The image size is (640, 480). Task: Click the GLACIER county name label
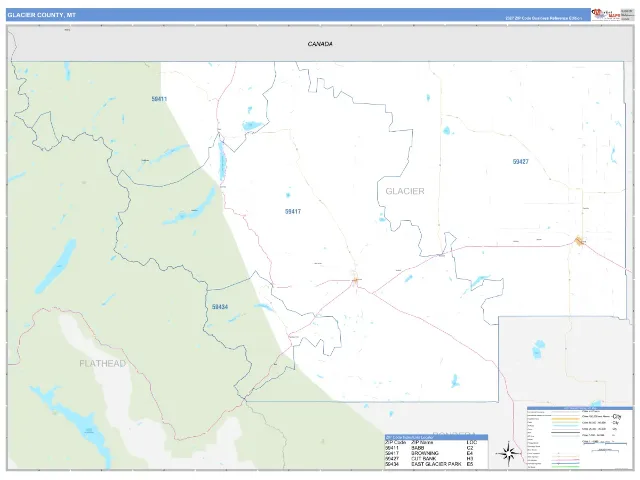click(x=405, y=191)
